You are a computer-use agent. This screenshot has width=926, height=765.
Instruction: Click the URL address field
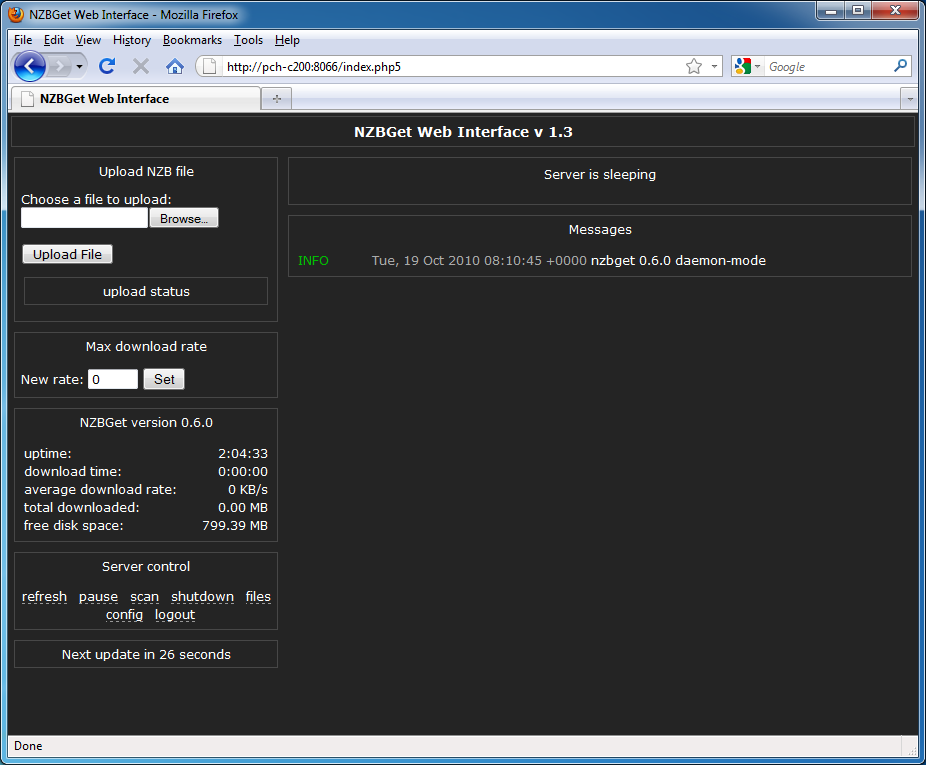tap(452, 67)
